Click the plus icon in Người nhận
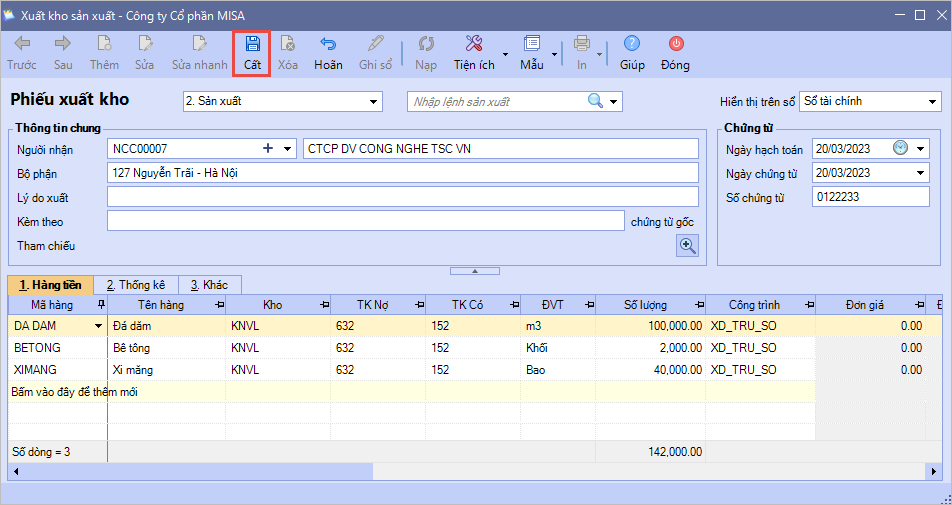 (268, 149)
